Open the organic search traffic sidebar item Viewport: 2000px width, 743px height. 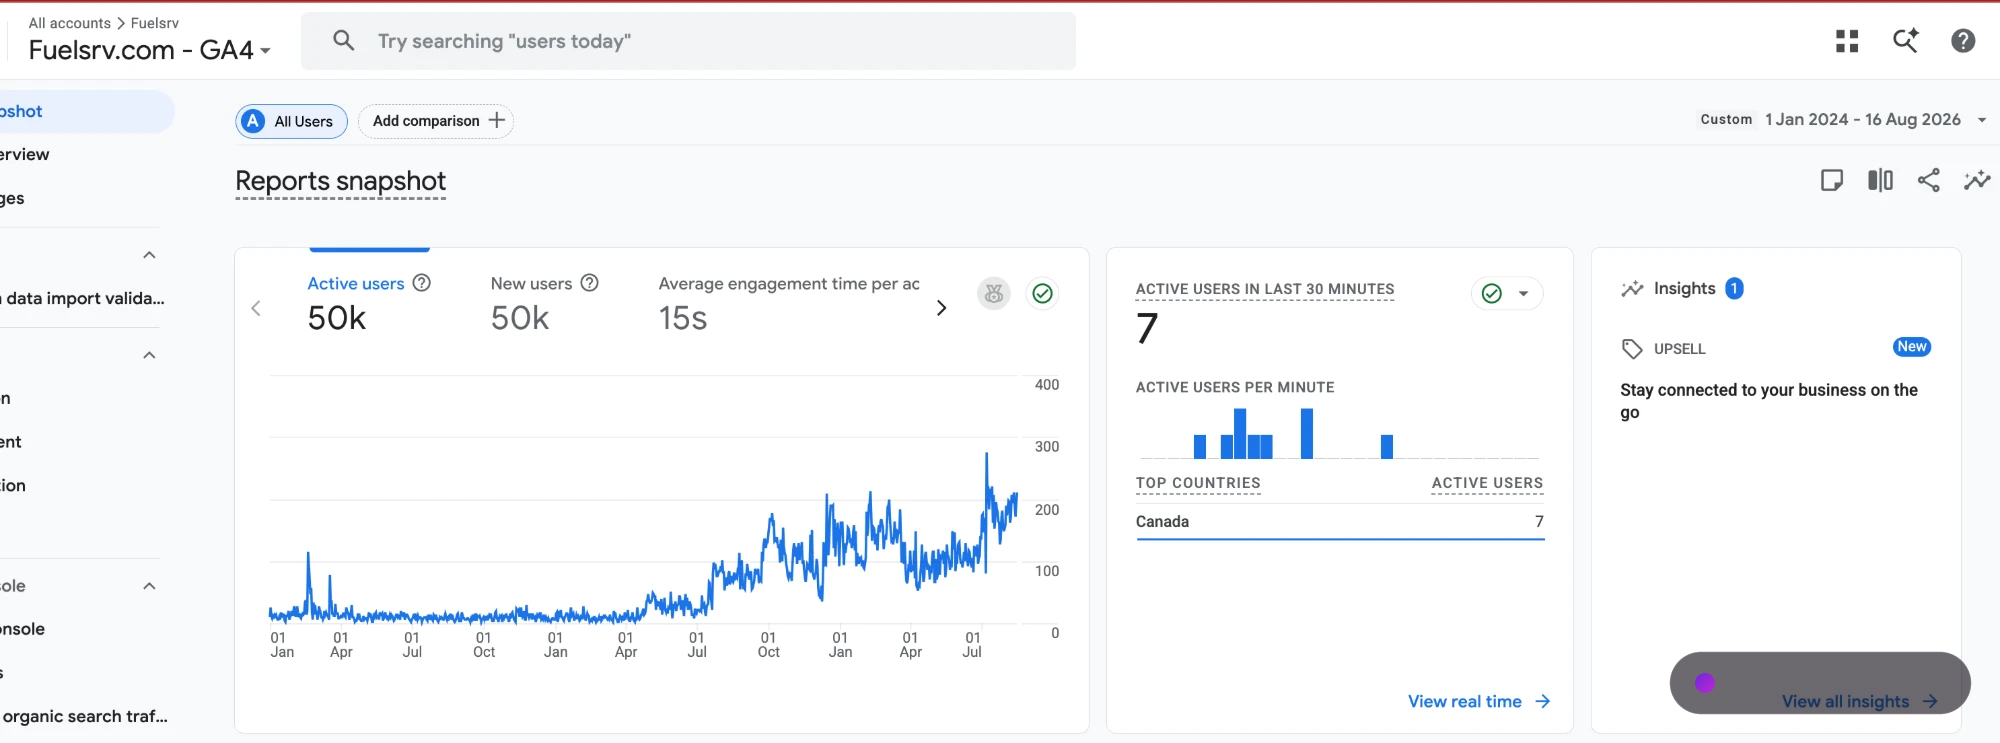tap(84, 716)
